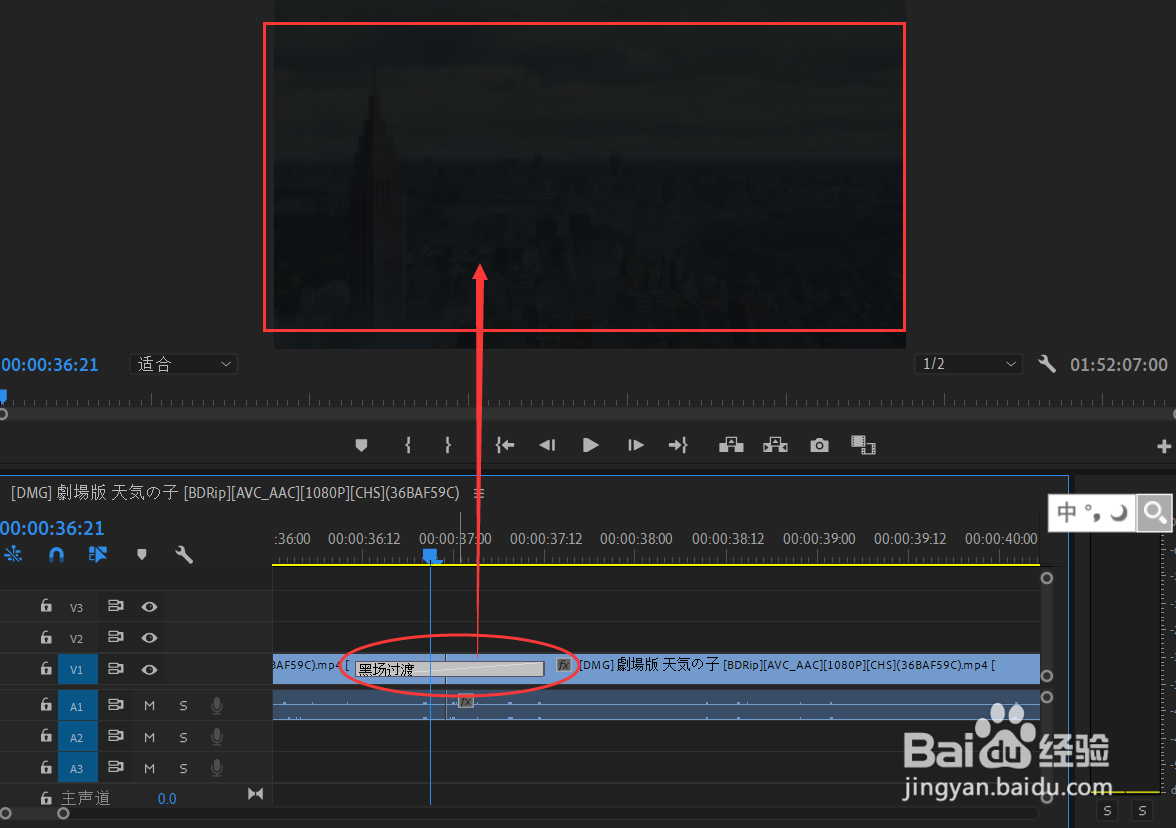Click the fx badge on V1 clip
Screen dimensions: 1176x828
click(564, 665)
